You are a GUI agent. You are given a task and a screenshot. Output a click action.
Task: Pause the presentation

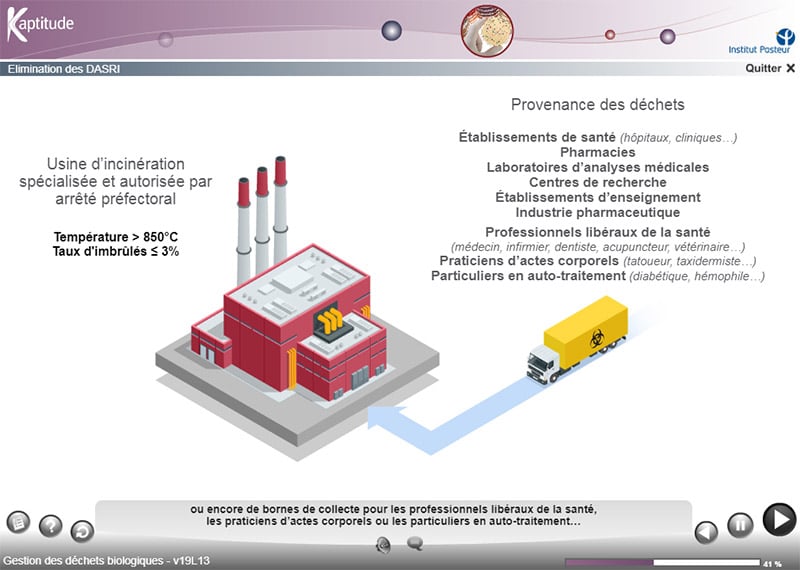pos(739,525)
